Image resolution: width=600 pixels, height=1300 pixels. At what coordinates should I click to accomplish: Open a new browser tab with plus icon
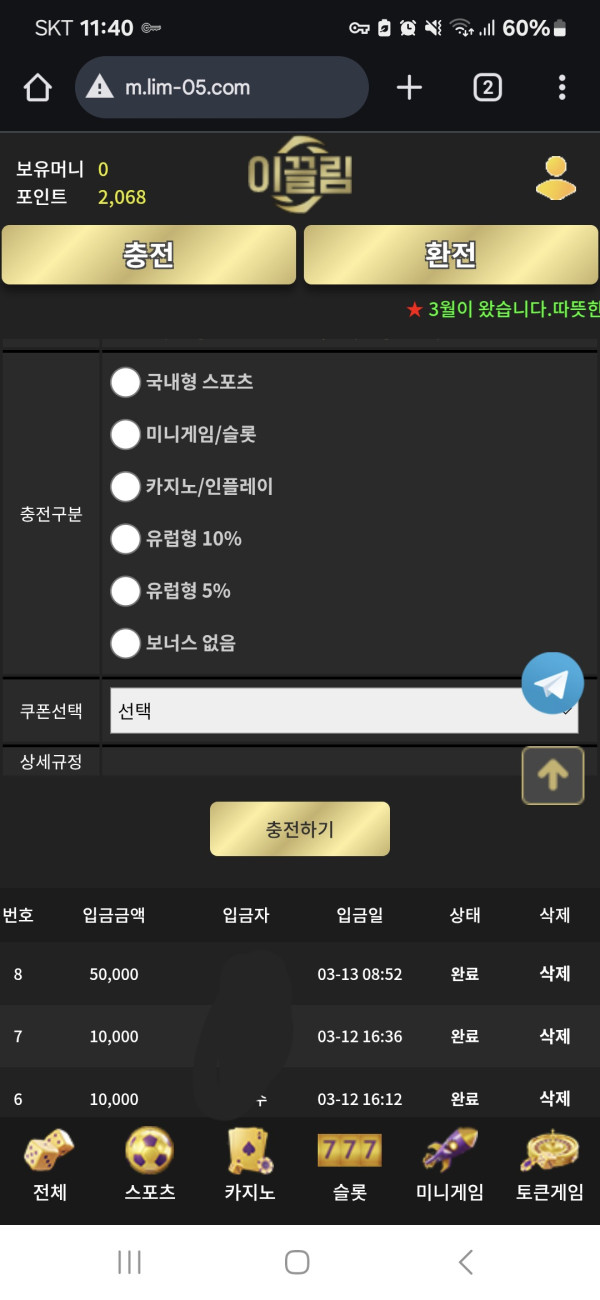409,88
